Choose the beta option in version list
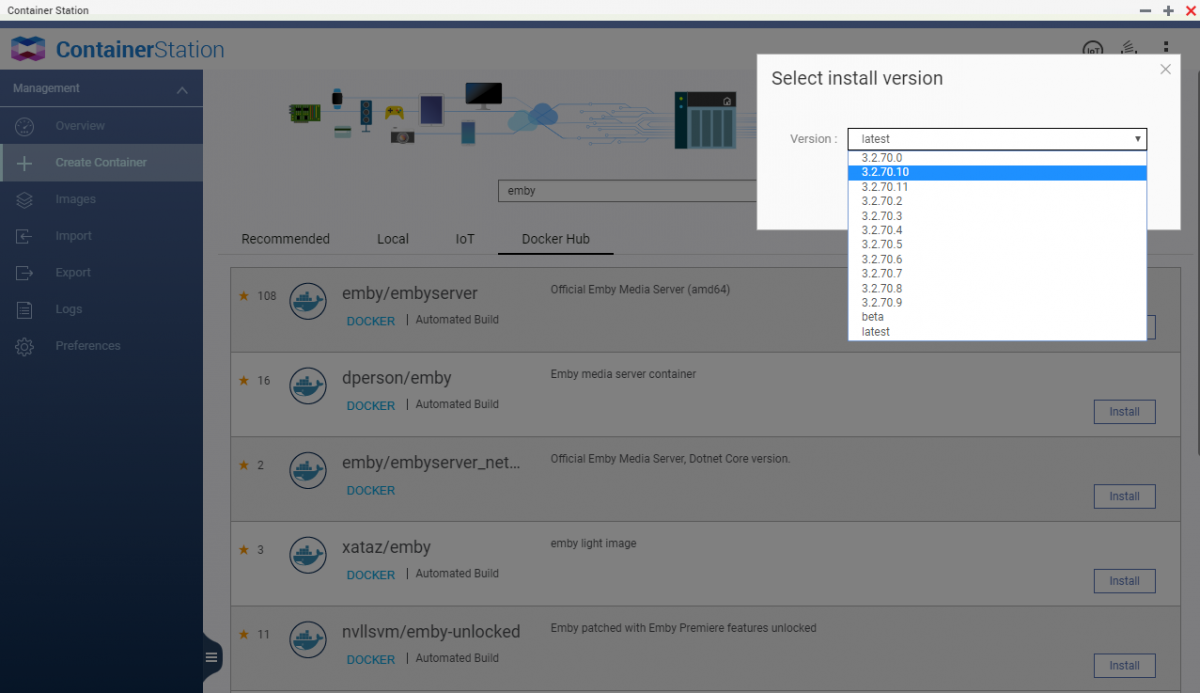The width and height of the screenshot is (1200, 693). click(997, 317)
